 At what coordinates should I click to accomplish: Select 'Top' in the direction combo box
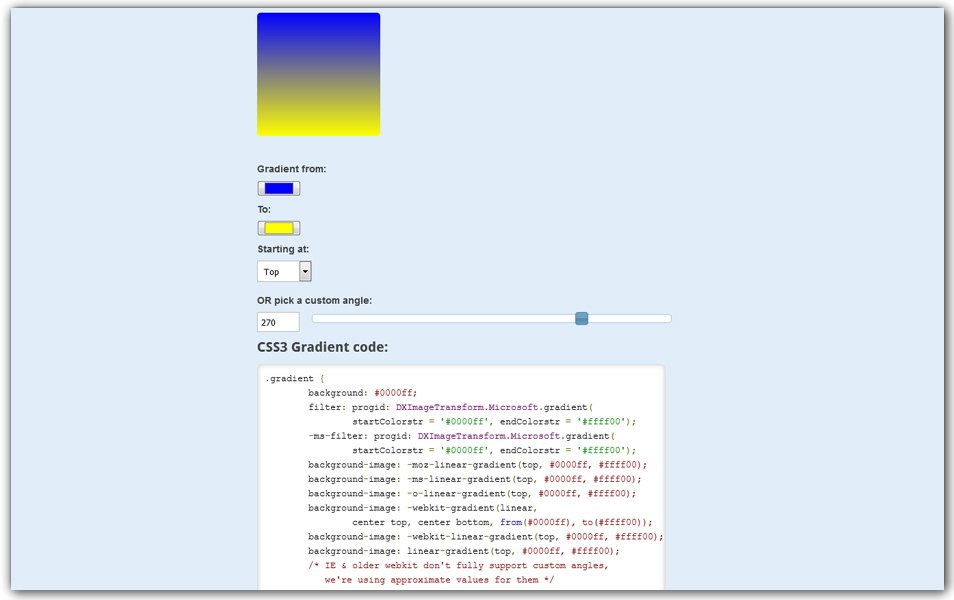(x=275, y=270)
